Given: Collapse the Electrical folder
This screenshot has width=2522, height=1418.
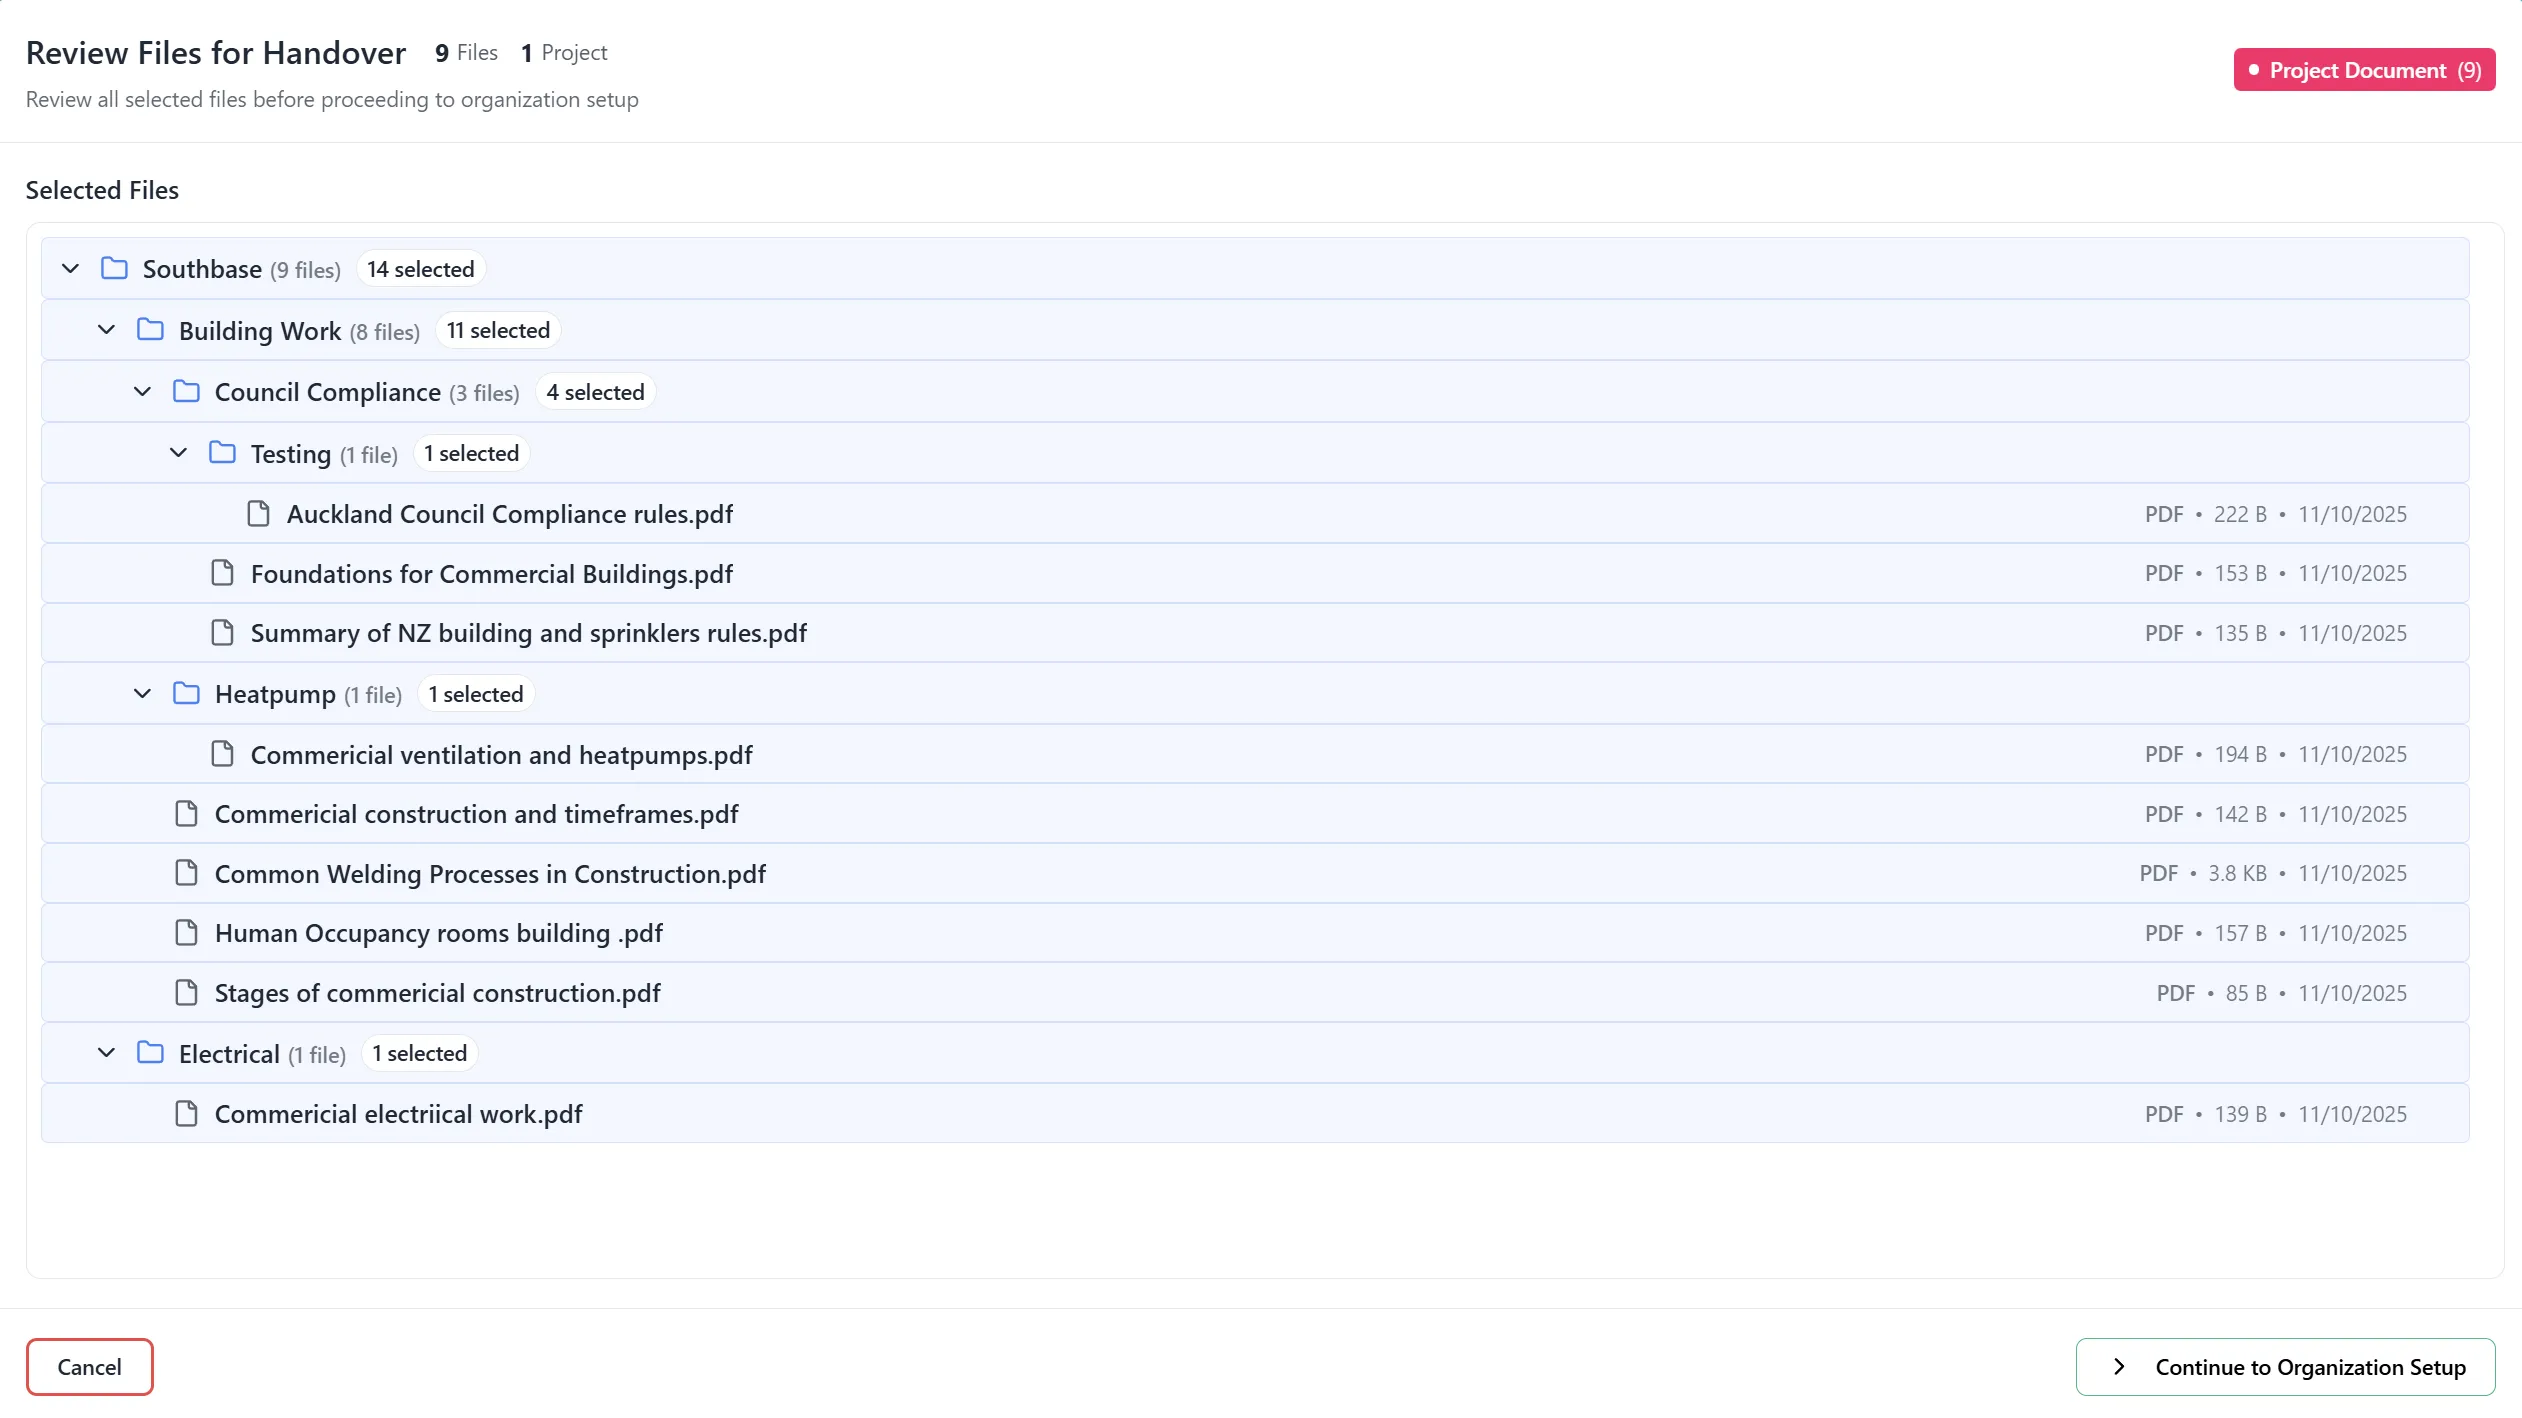Looking at the screenshot, I should pyautogui.click(x=106, y=1053).
